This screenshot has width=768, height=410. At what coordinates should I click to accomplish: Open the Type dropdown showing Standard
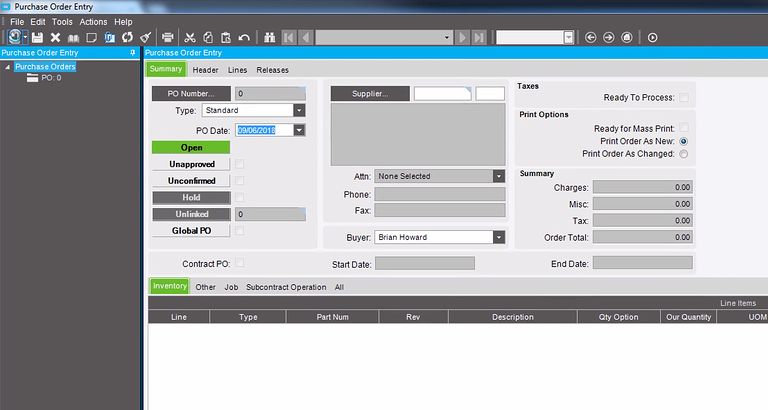(298, 110)
